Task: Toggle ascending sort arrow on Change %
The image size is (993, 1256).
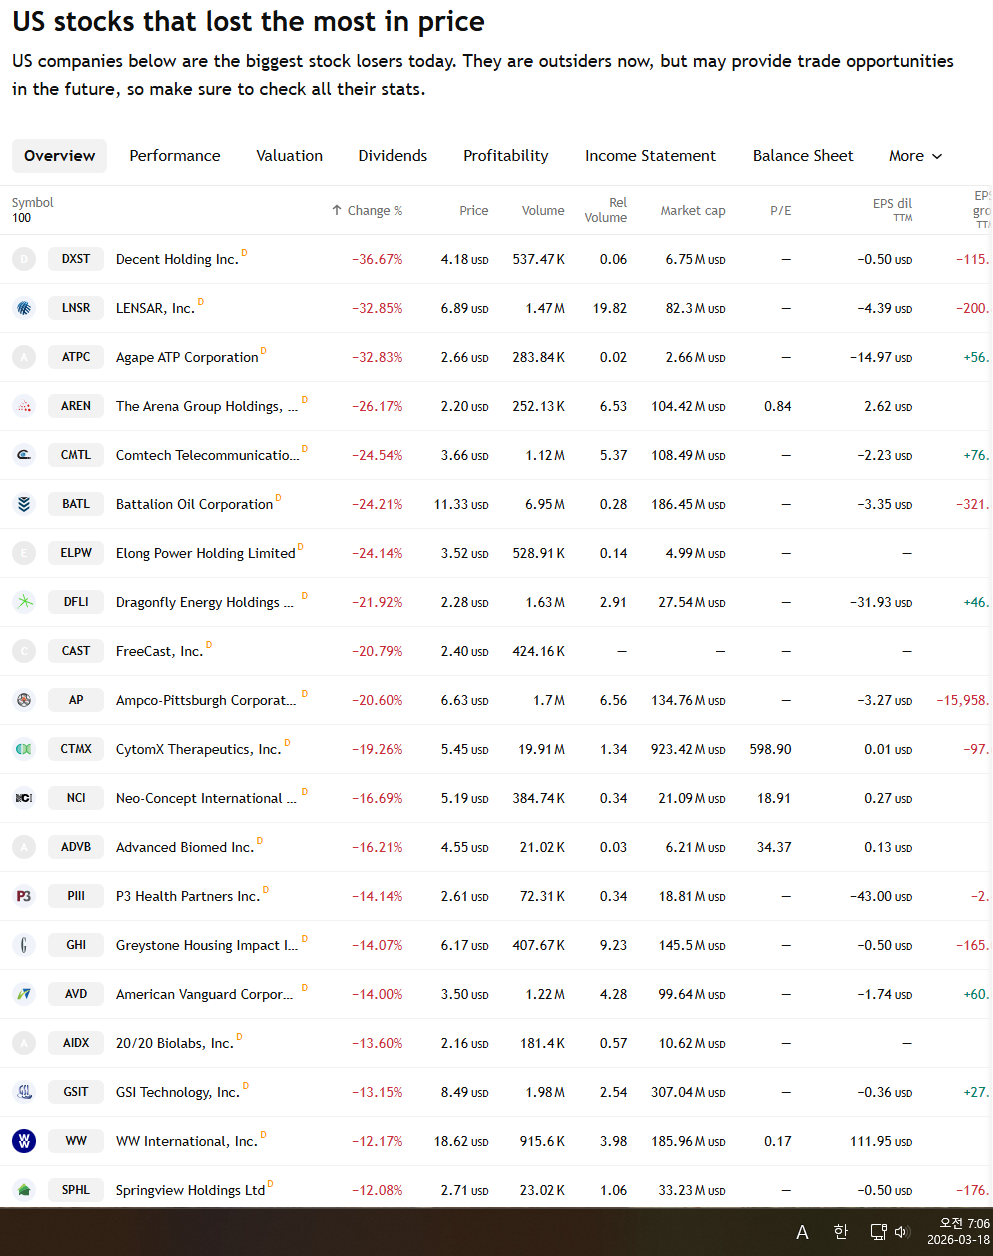Action: 337,210
